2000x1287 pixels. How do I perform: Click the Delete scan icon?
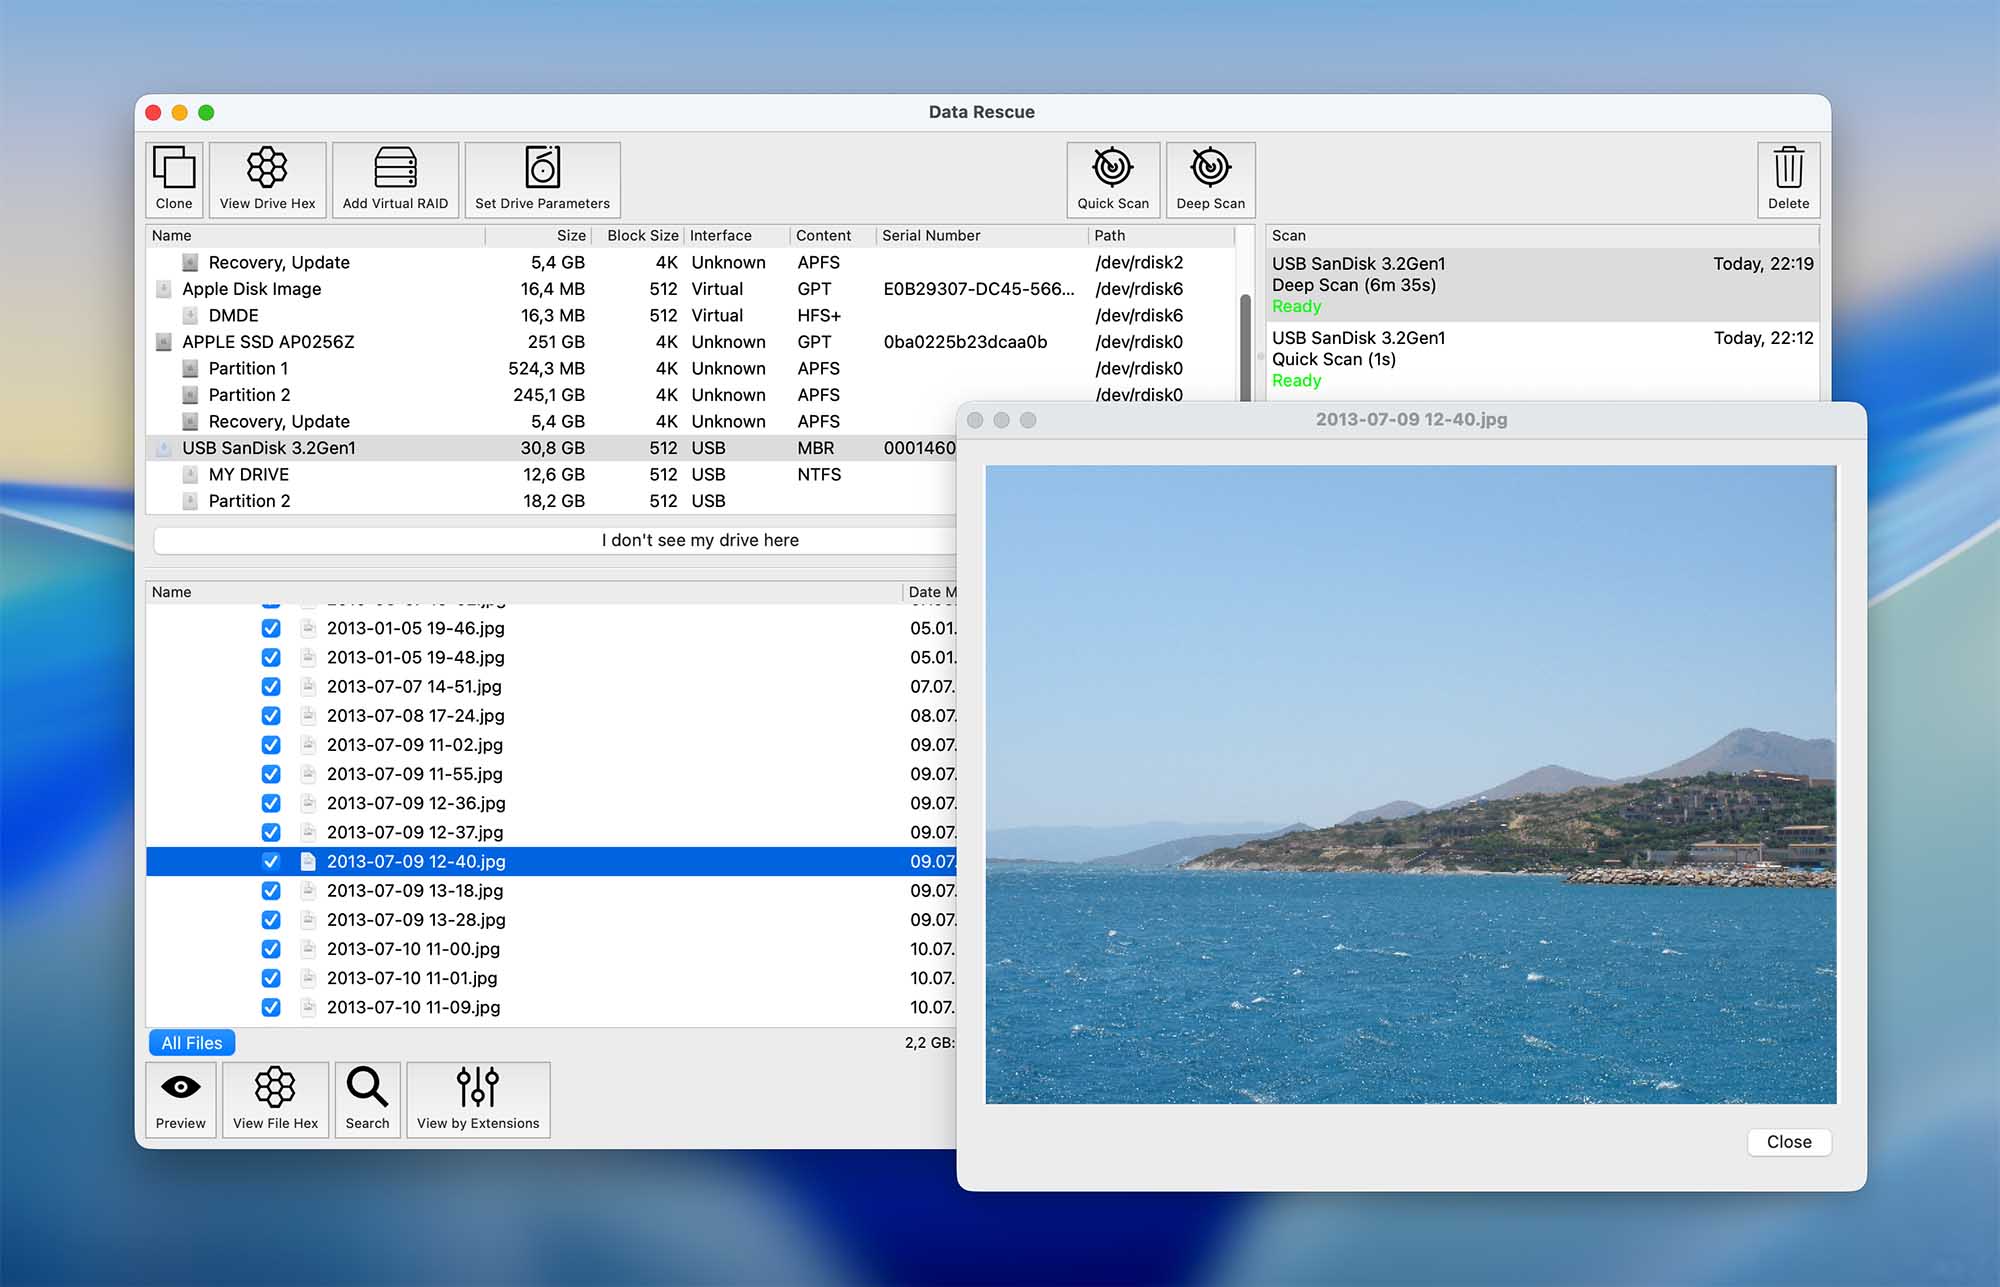[1788, 178]
